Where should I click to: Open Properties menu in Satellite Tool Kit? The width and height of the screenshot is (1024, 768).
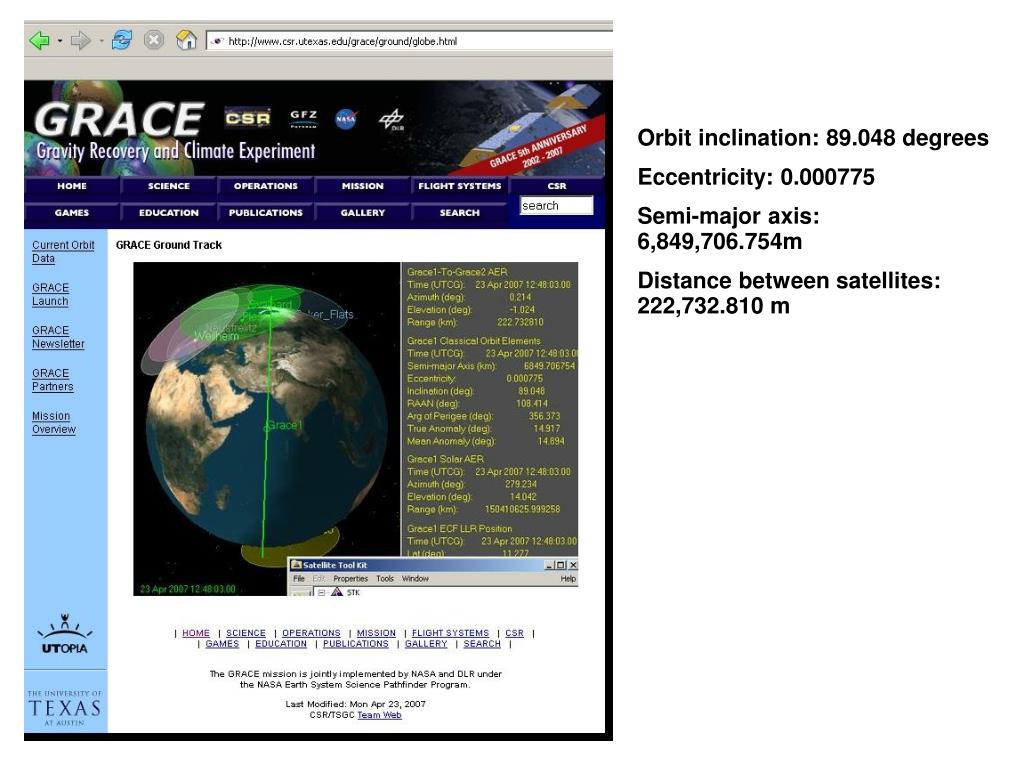[x=351, y=579]
